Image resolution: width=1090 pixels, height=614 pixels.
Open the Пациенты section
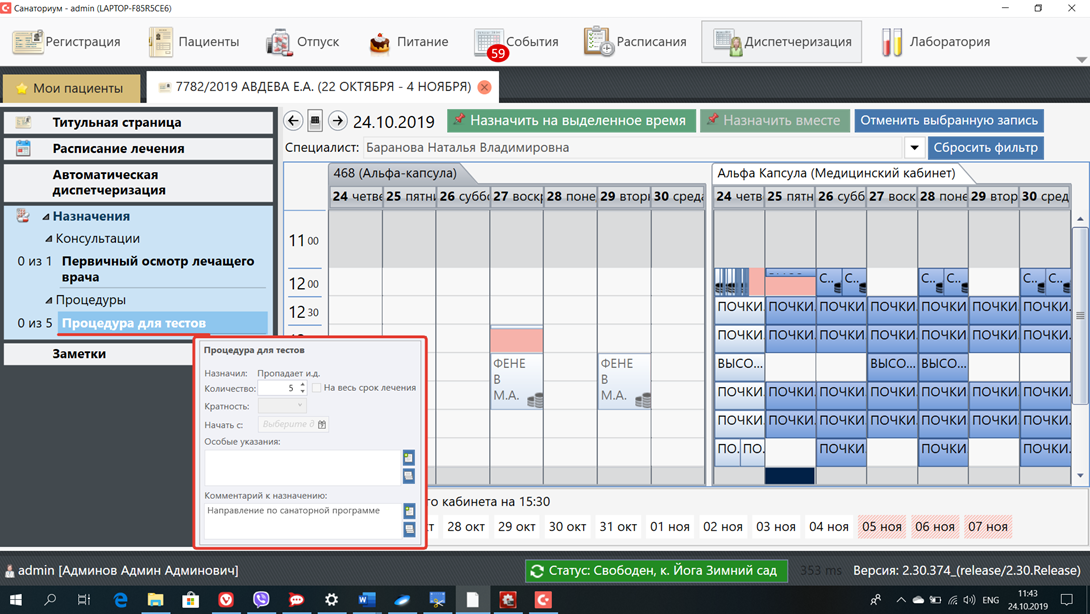[194, 42]
